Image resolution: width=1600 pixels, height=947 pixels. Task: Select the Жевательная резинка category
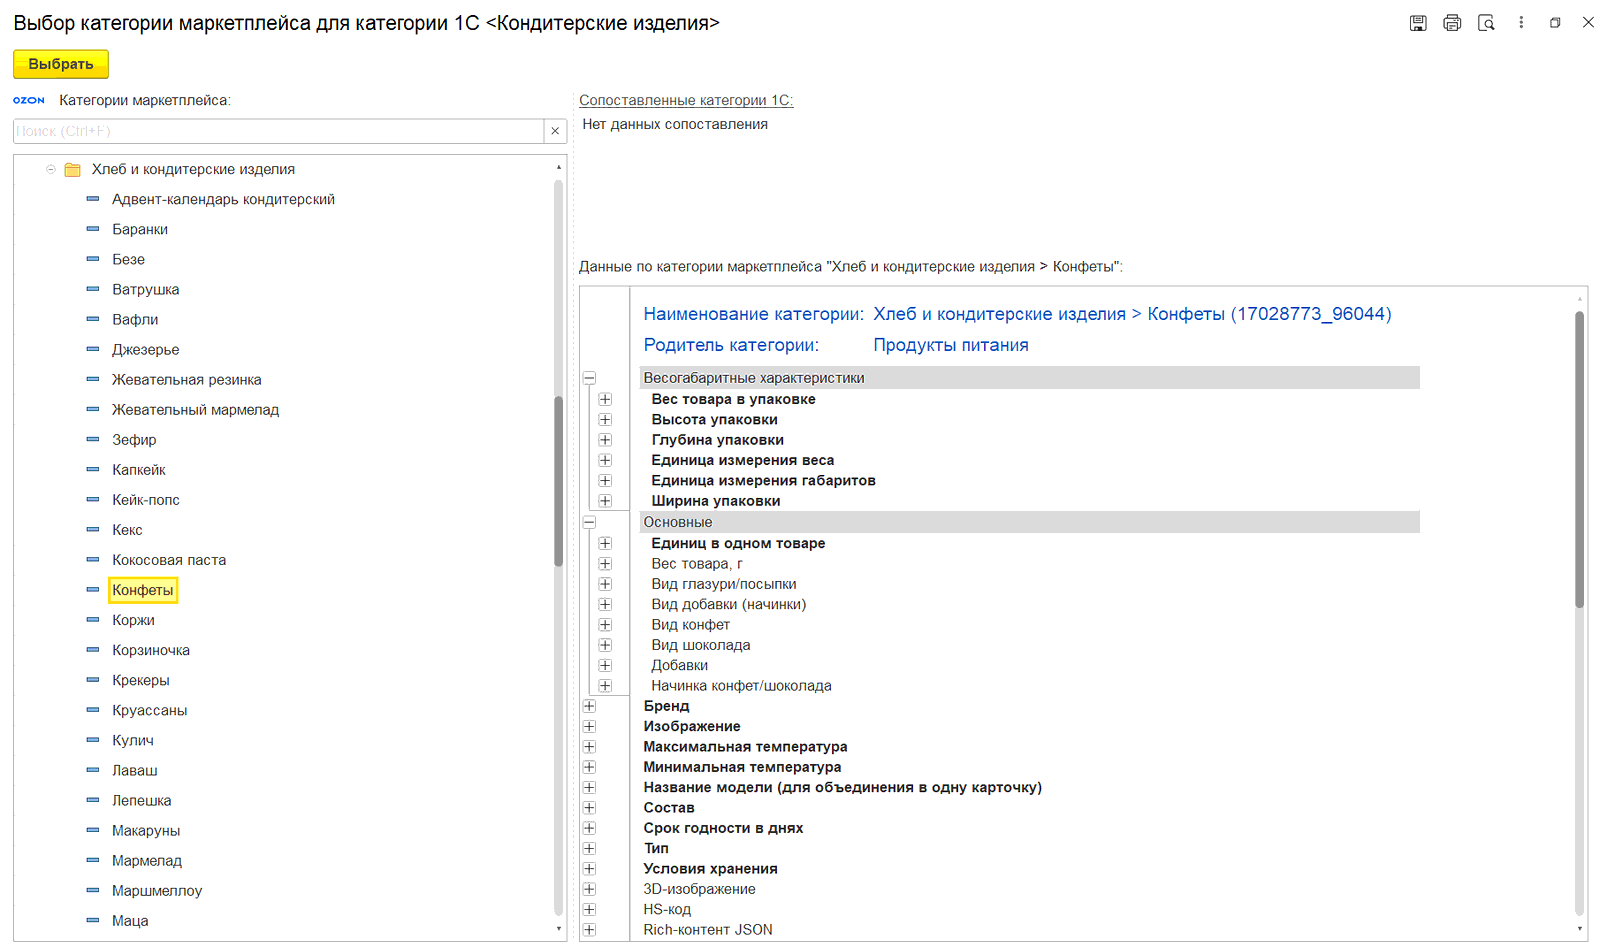tap(187, 379)
